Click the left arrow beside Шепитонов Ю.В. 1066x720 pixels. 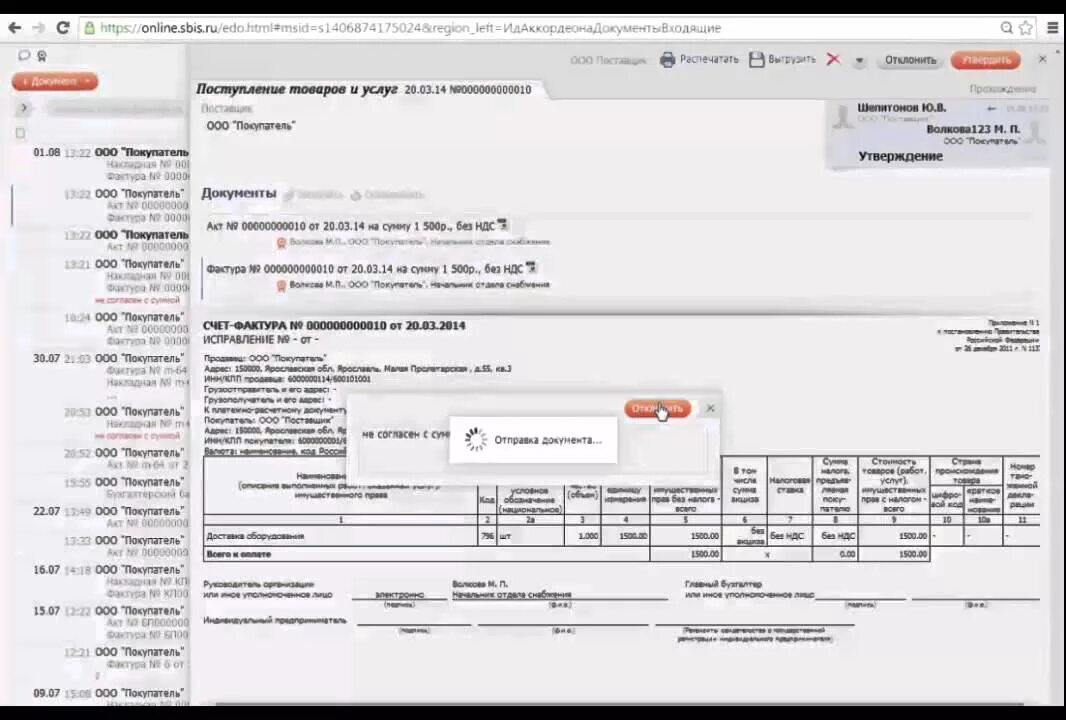pyautogui.click(x=991, y=109)
